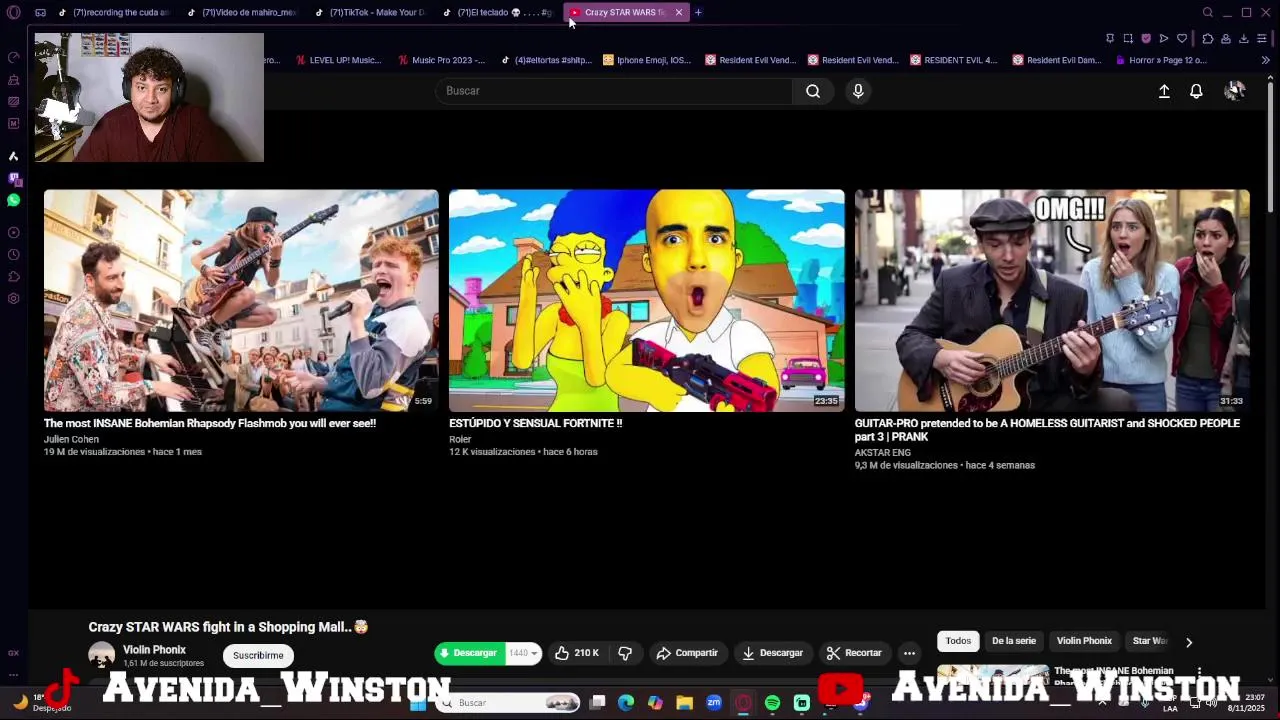1280x720 pixels.
Task: Open the browser downloads arrow icon
Action: point(1244,38)
